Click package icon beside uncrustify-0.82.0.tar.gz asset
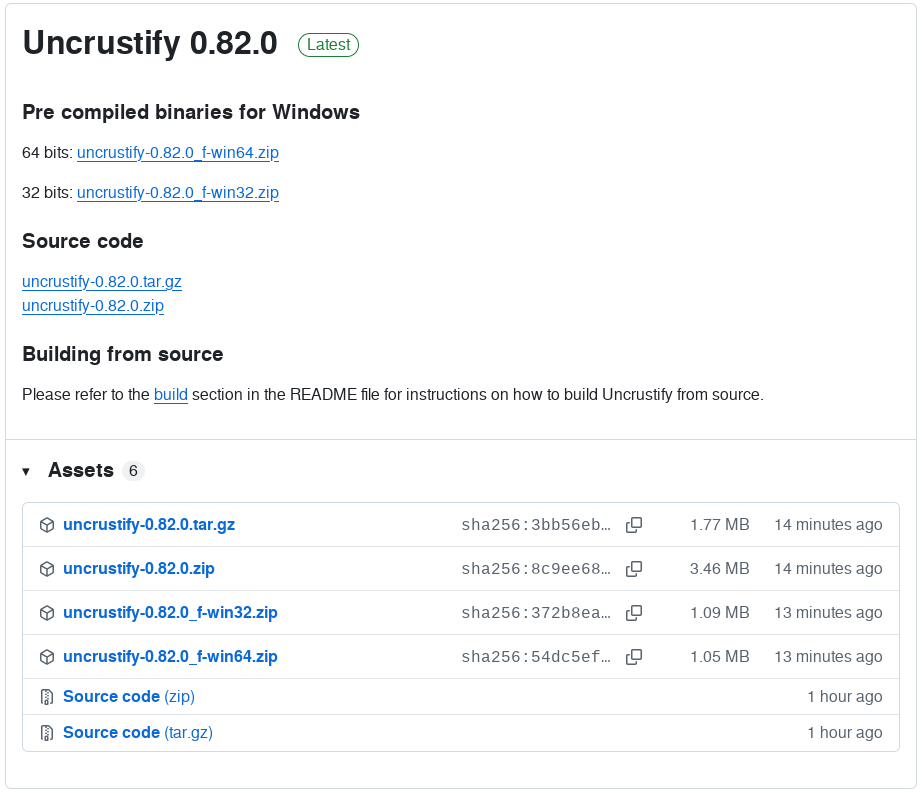922x793 pixels. tap(46, 525)
